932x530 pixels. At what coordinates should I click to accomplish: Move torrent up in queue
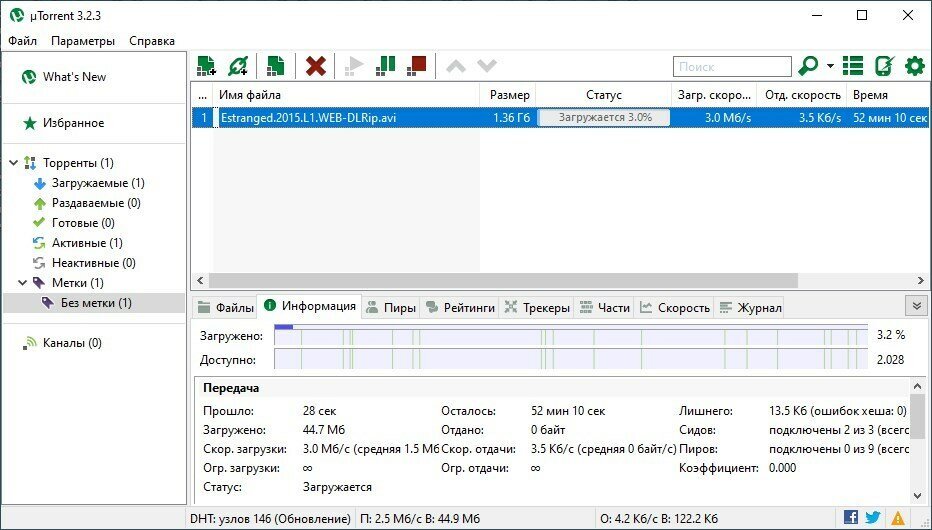[456, 66]
